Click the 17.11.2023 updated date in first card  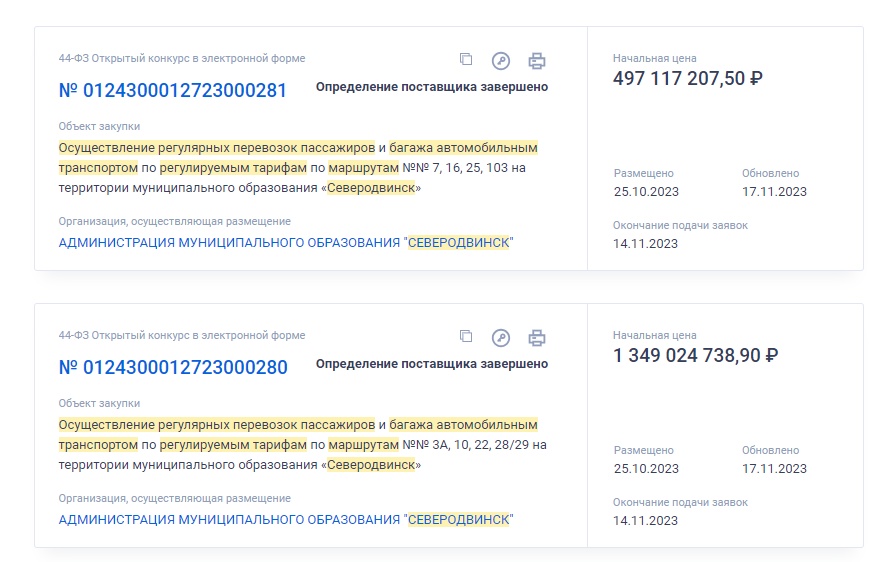click(x=774, y=192)
